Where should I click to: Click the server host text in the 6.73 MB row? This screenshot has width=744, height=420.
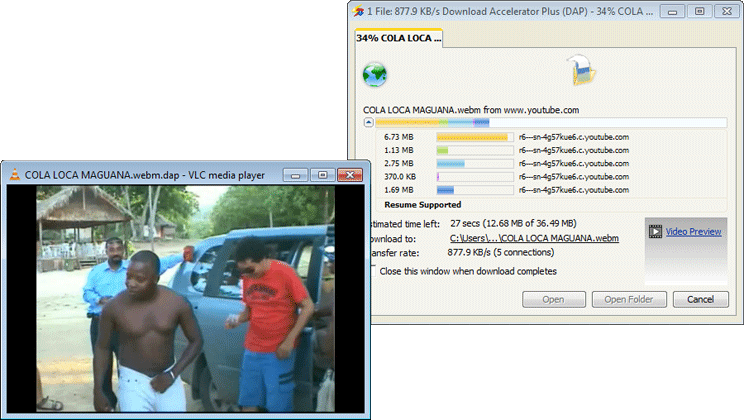click(x=574, y=137)
